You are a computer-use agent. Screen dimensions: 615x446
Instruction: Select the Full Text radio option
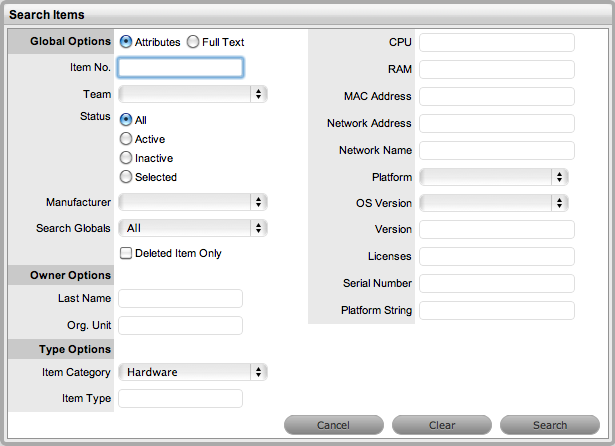coord(193,42)
